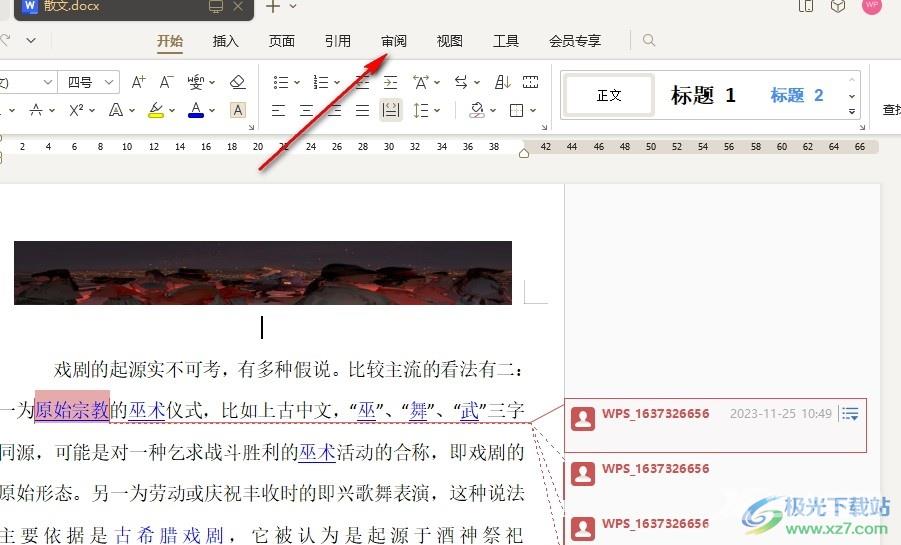Show or hide paragraph marks icon
This screenshot has height=545, width=901.
pos(530,82)
